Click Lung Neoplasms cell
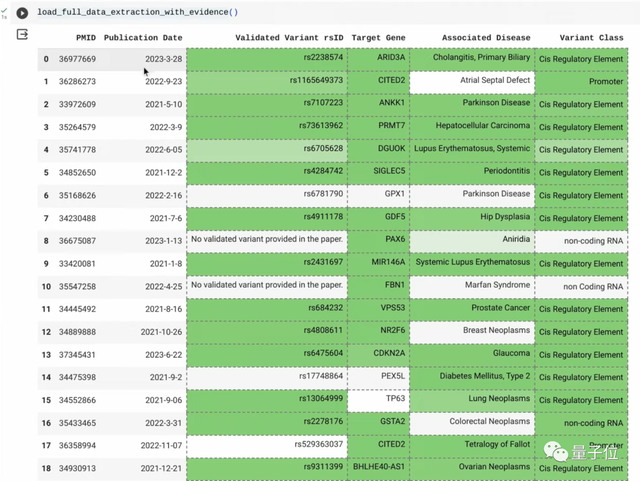 472,401
